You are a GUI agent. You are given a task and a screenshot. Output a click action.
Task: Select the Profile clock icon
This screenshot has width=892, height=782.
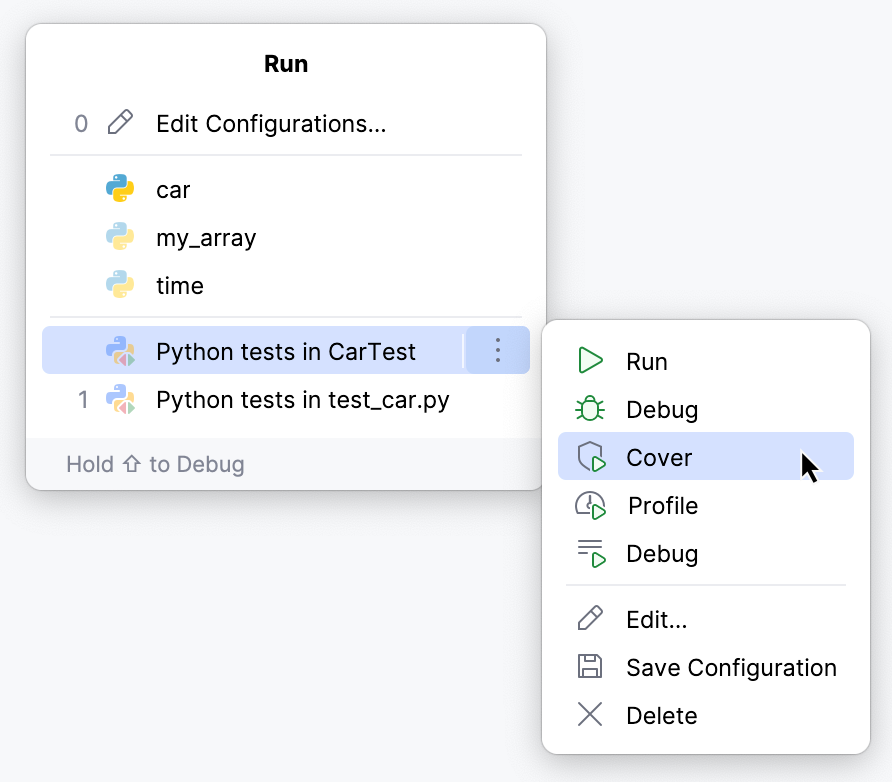tap(590, 505)
